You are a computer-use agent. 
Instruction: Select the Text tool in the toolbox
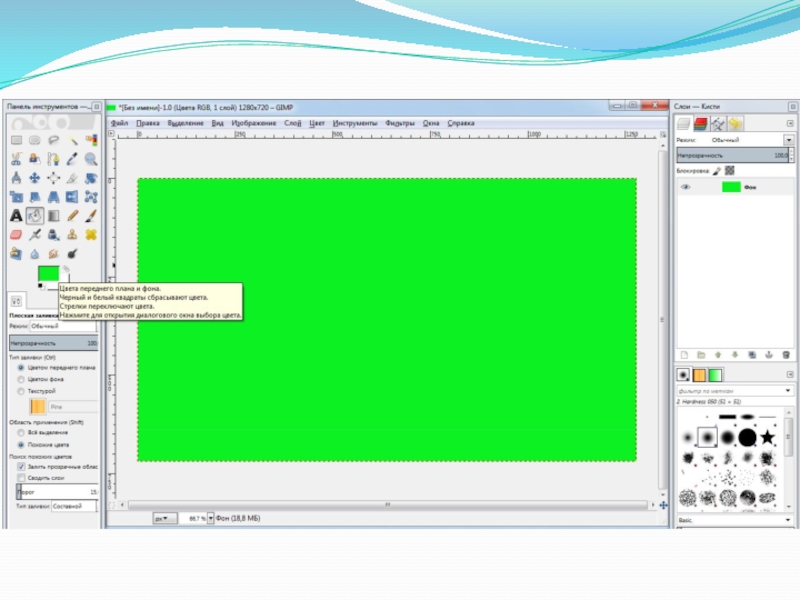point(16,215)
